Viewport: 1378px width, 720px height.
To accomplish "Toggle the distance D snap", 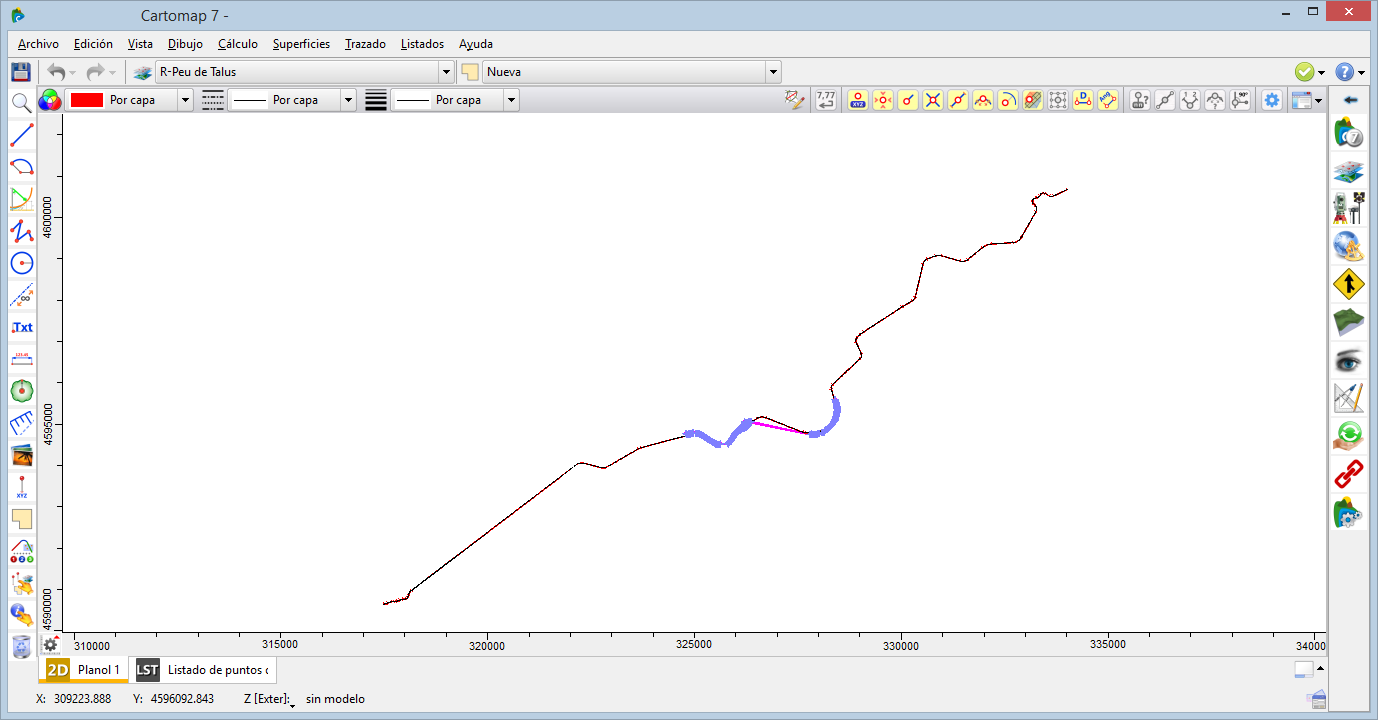I will click(1083, 100).
